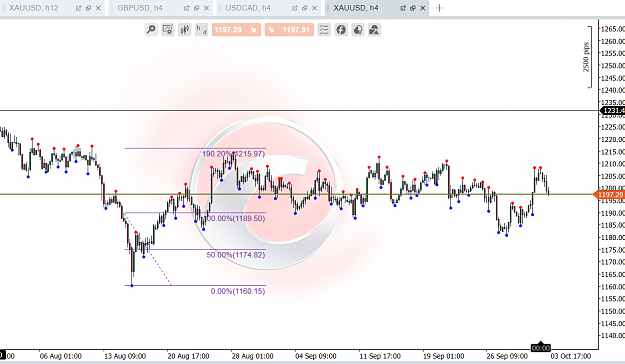Detach the XAUUSD, h4 chart tab
Image resolution: width=625 pixels, height=364 pixels.
coord(403,8)
